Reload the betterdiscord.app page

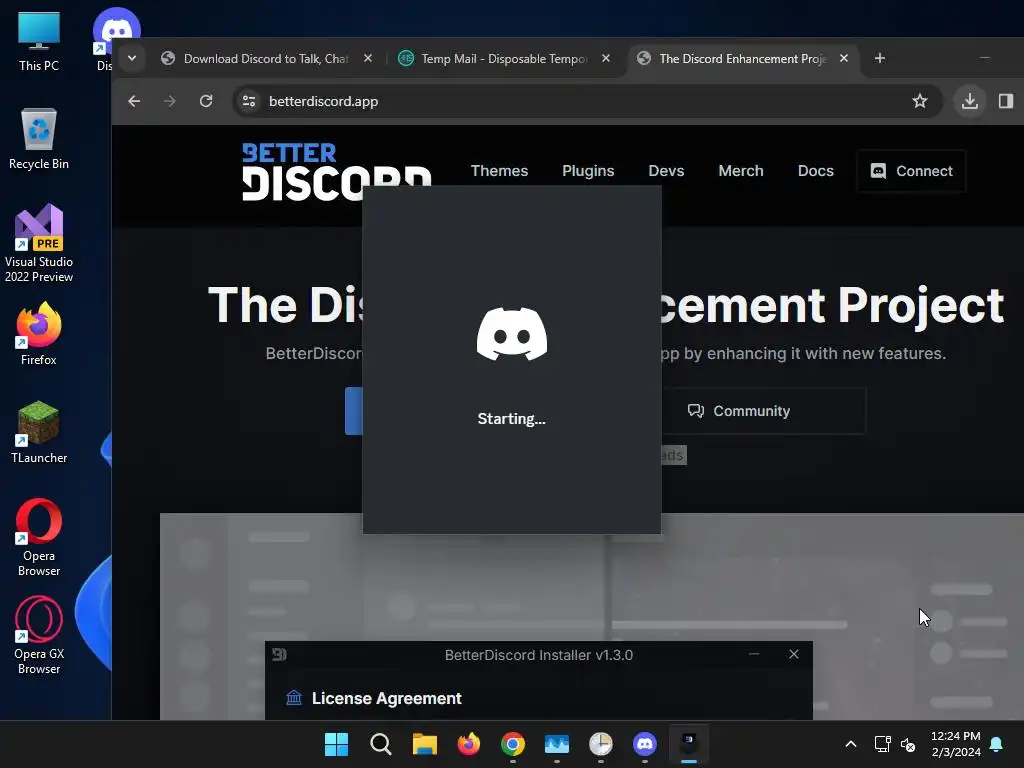pos(206,101)
